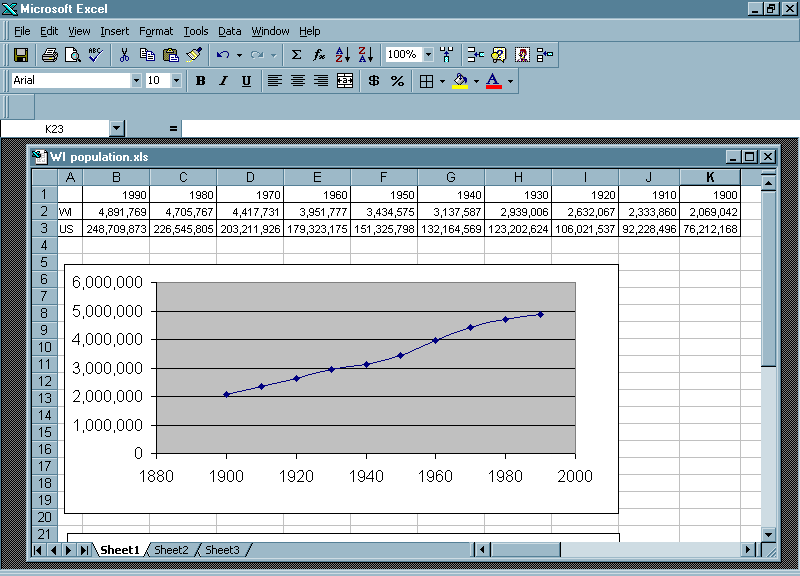This screenshot has height=576, width=800.
Task: Click the Print icon
Action: pos(49,55)
